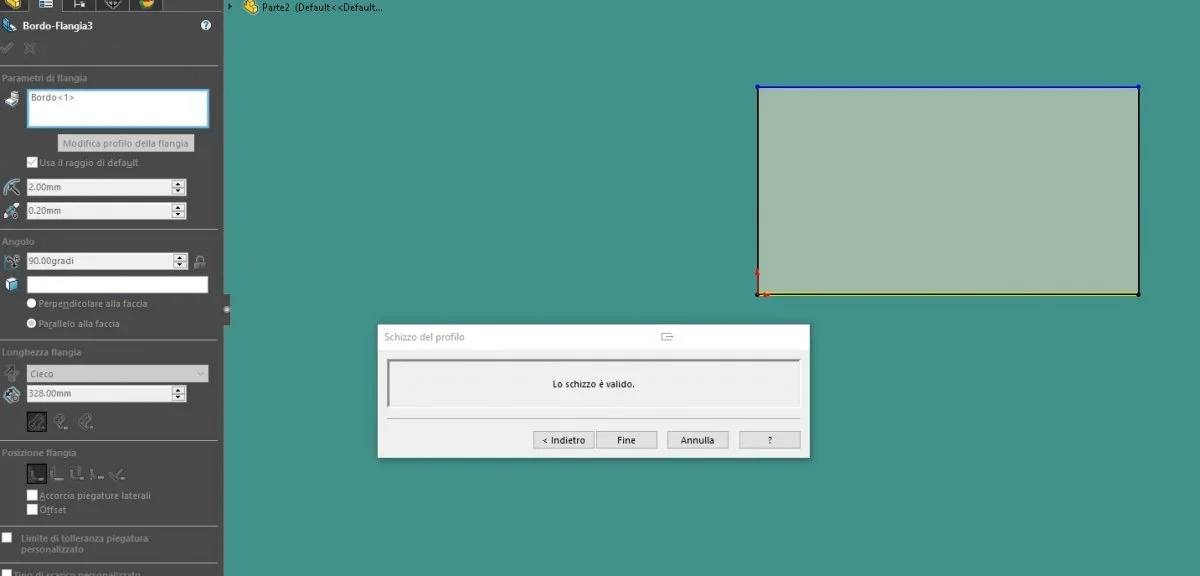Choose the fifth flange position icon

coord(118,474)
